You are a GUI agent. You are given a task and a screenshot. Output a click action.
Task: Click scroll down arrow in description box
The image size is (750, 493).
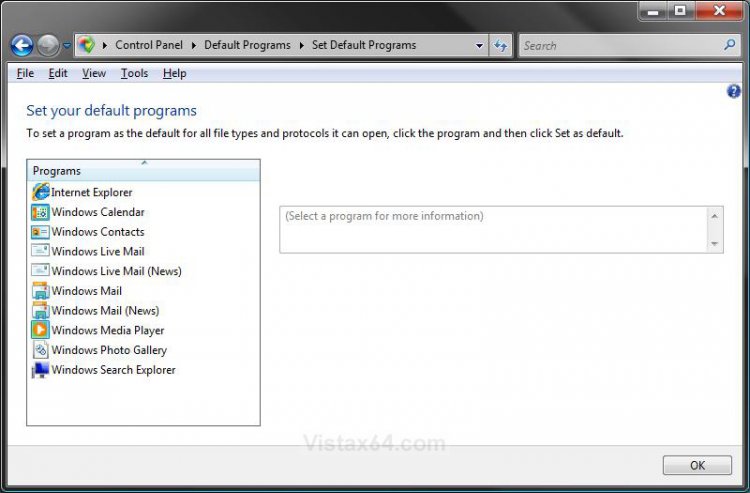pos(714,243)
